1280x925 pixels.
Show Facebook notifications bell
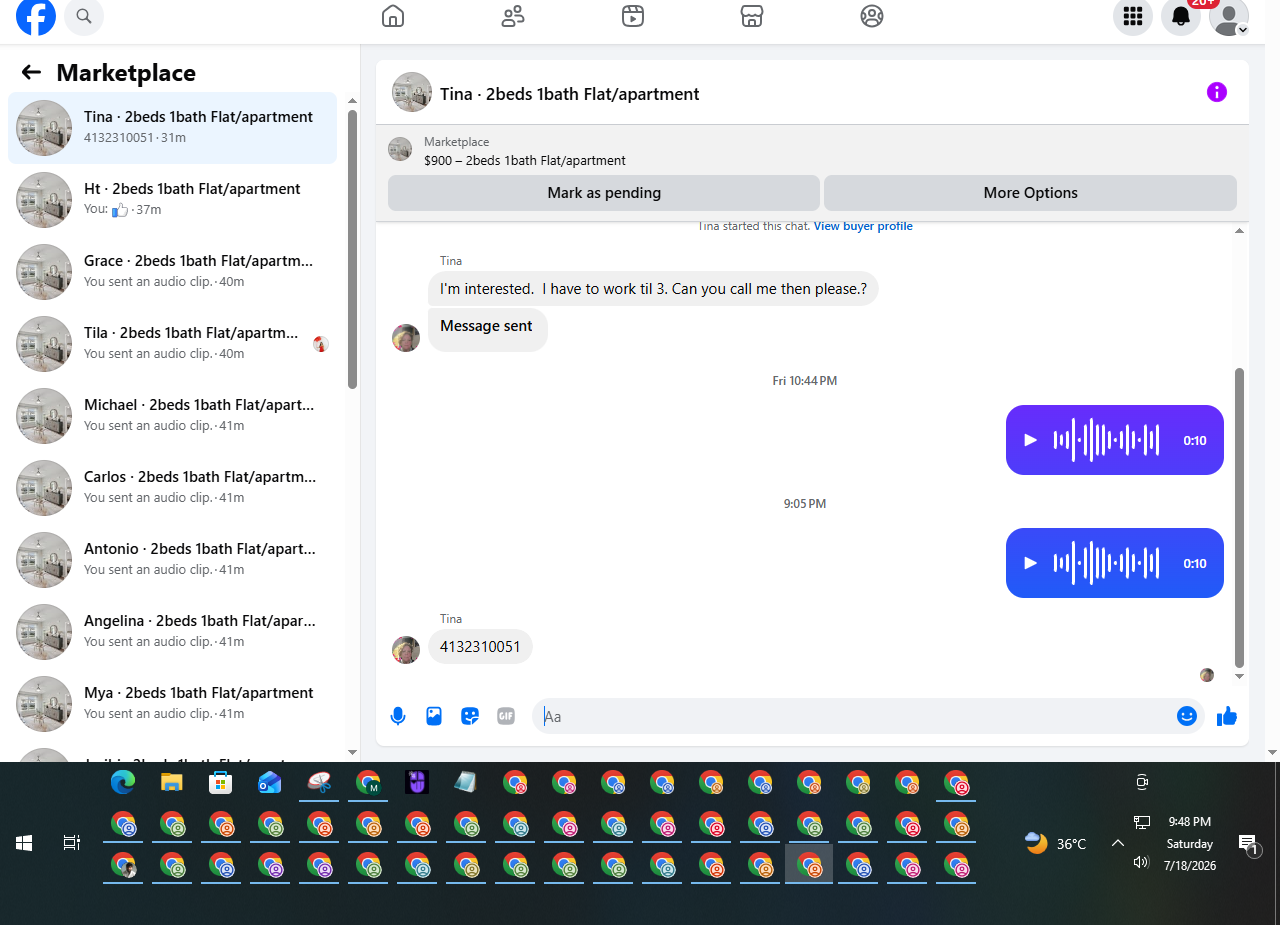coord(1181,16)
